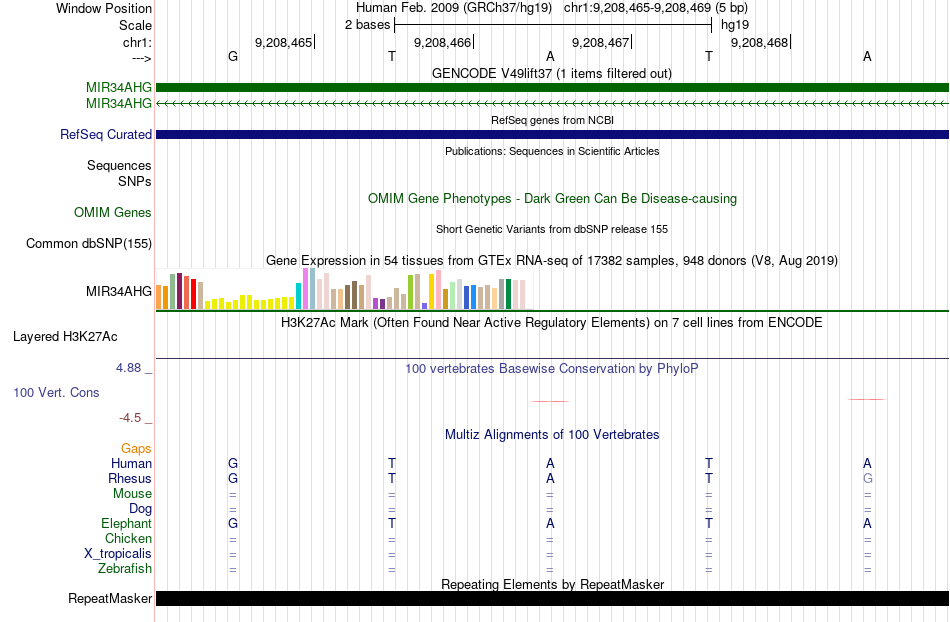
Task: Click the OMIM Genes track label
Action: (x=113, y=213)
